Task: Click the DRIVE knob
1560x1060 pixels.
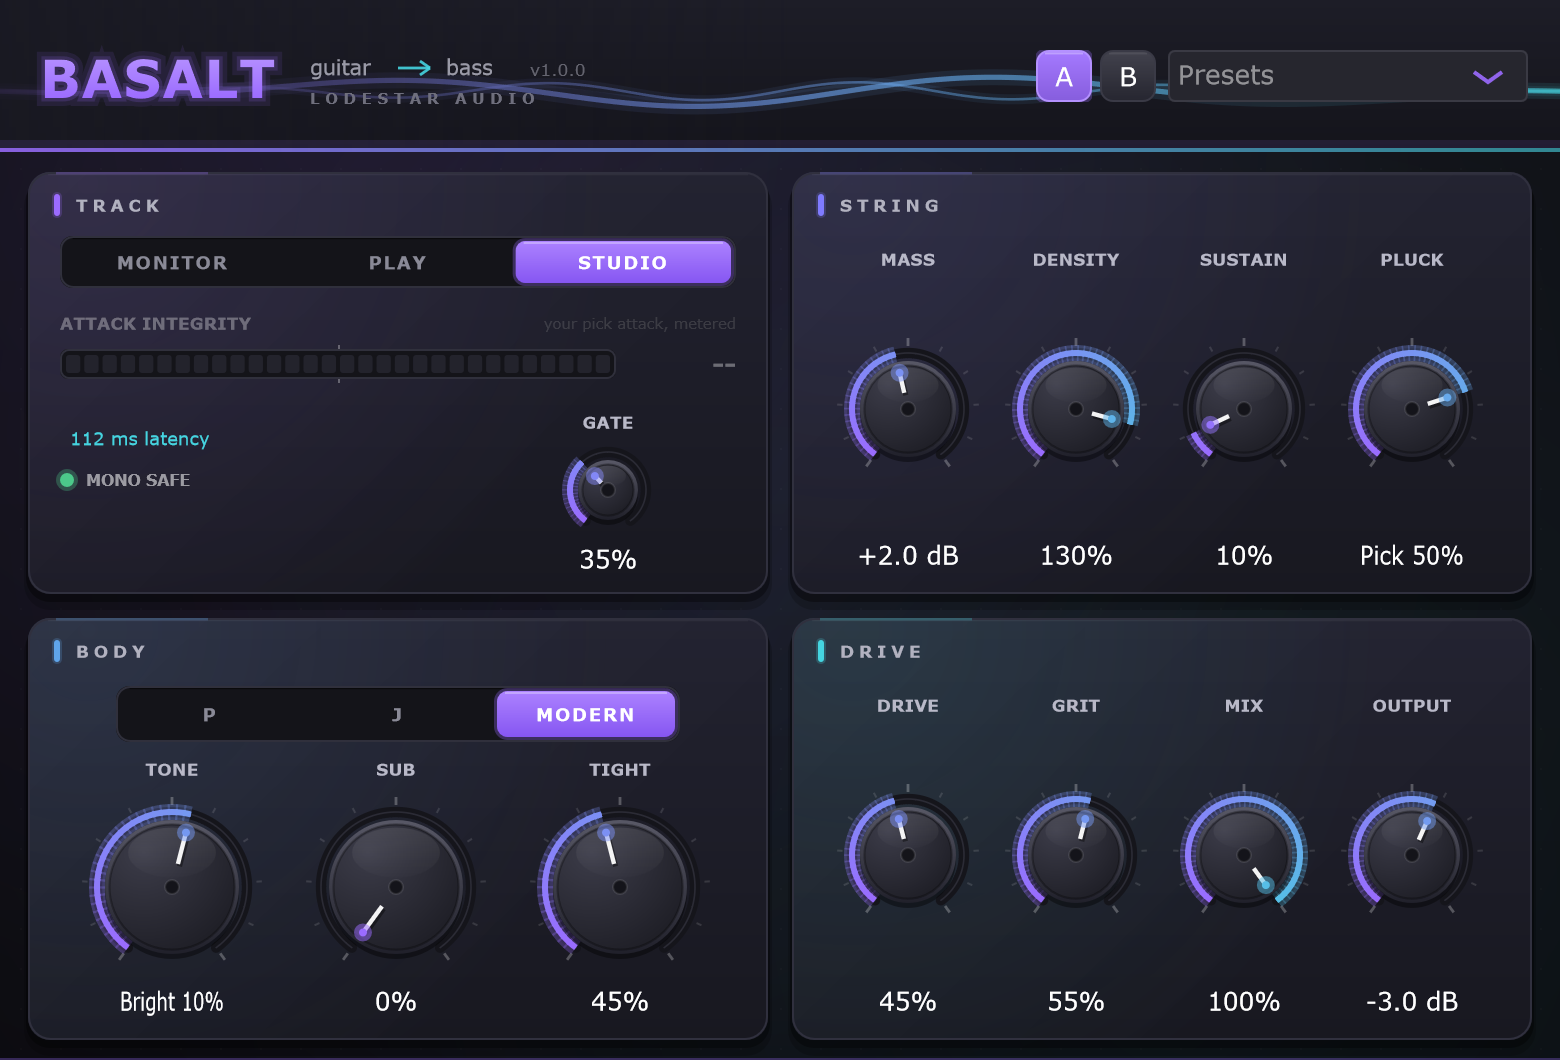Action: (x=908, y=854)
